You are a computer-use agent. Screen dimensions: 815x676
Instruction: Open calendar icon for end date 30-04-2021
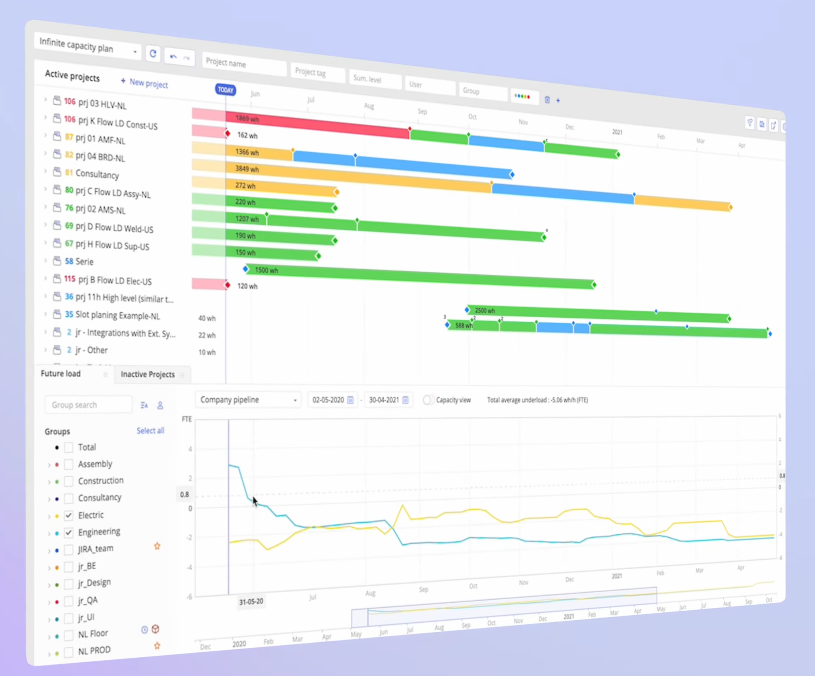[405, 400]
